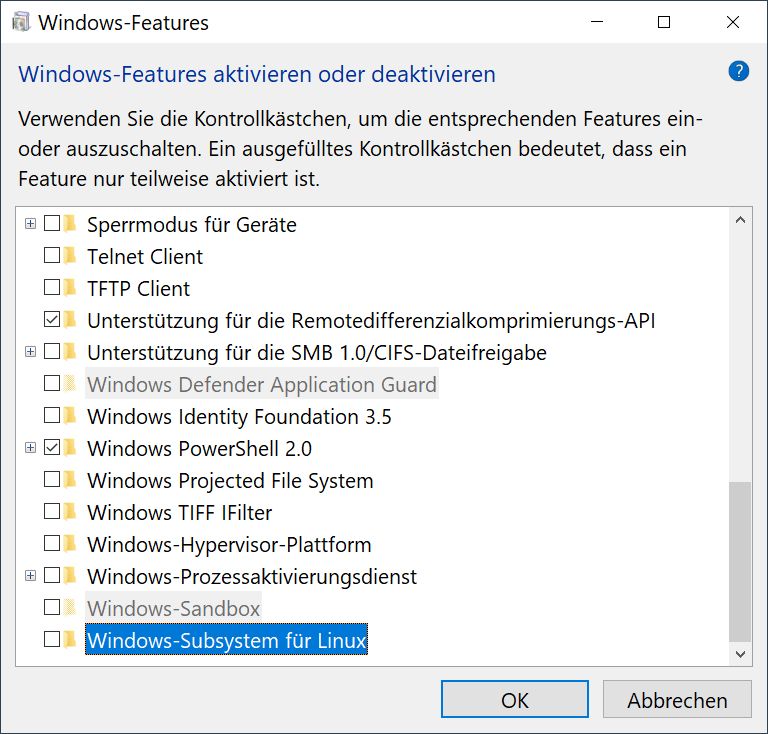Click folder icon beside Windows Projected File System
768x734 pixels.
70,479
